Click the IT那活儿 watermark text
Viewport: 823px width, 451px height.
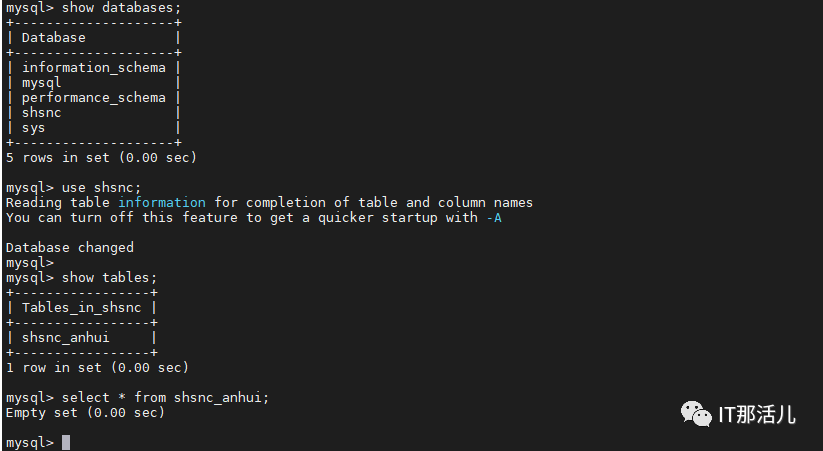(756, 415)
